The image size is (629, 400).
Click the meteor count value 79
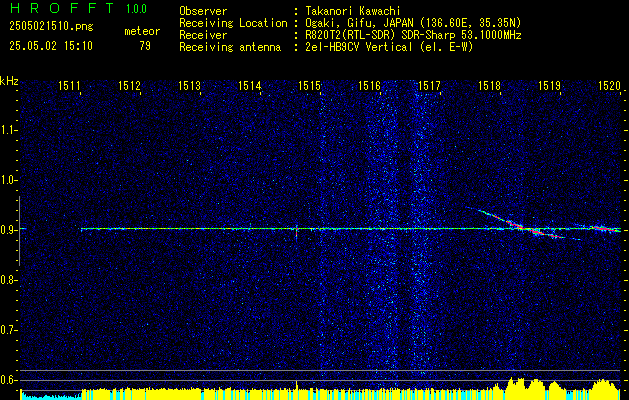145,46
